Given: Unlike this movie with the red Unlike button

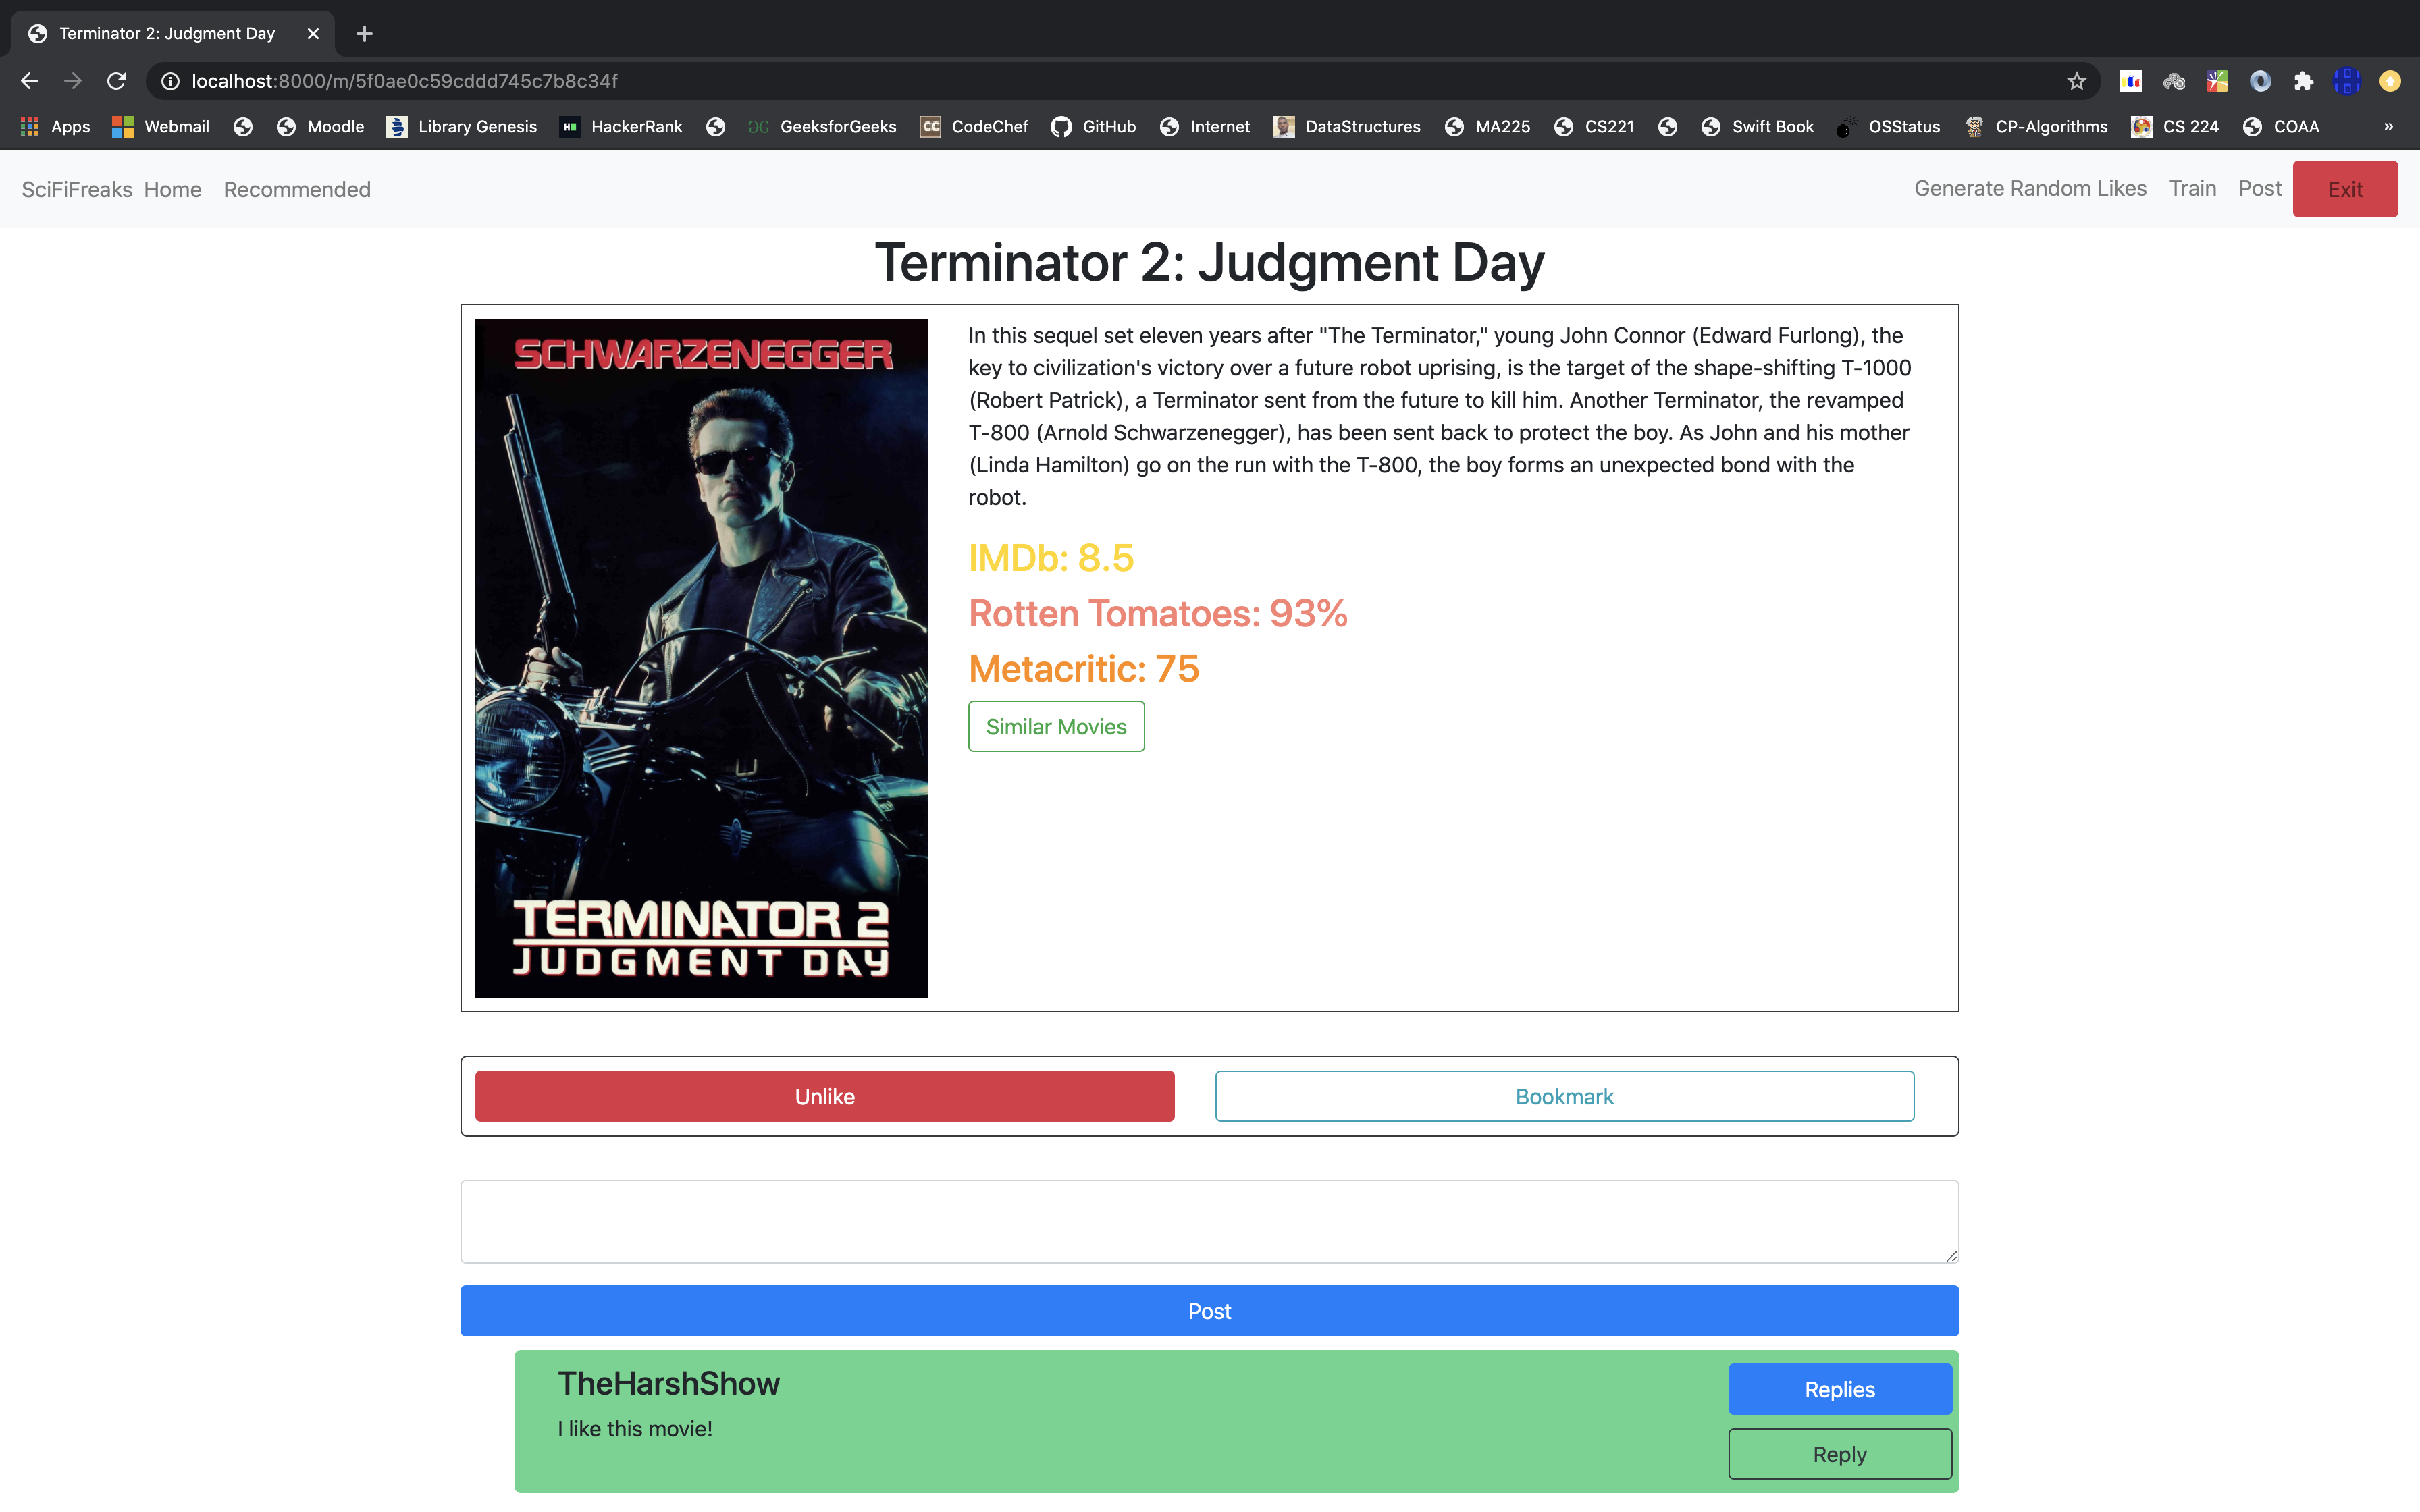Looking at the screenshot, I should [825, 1096].
